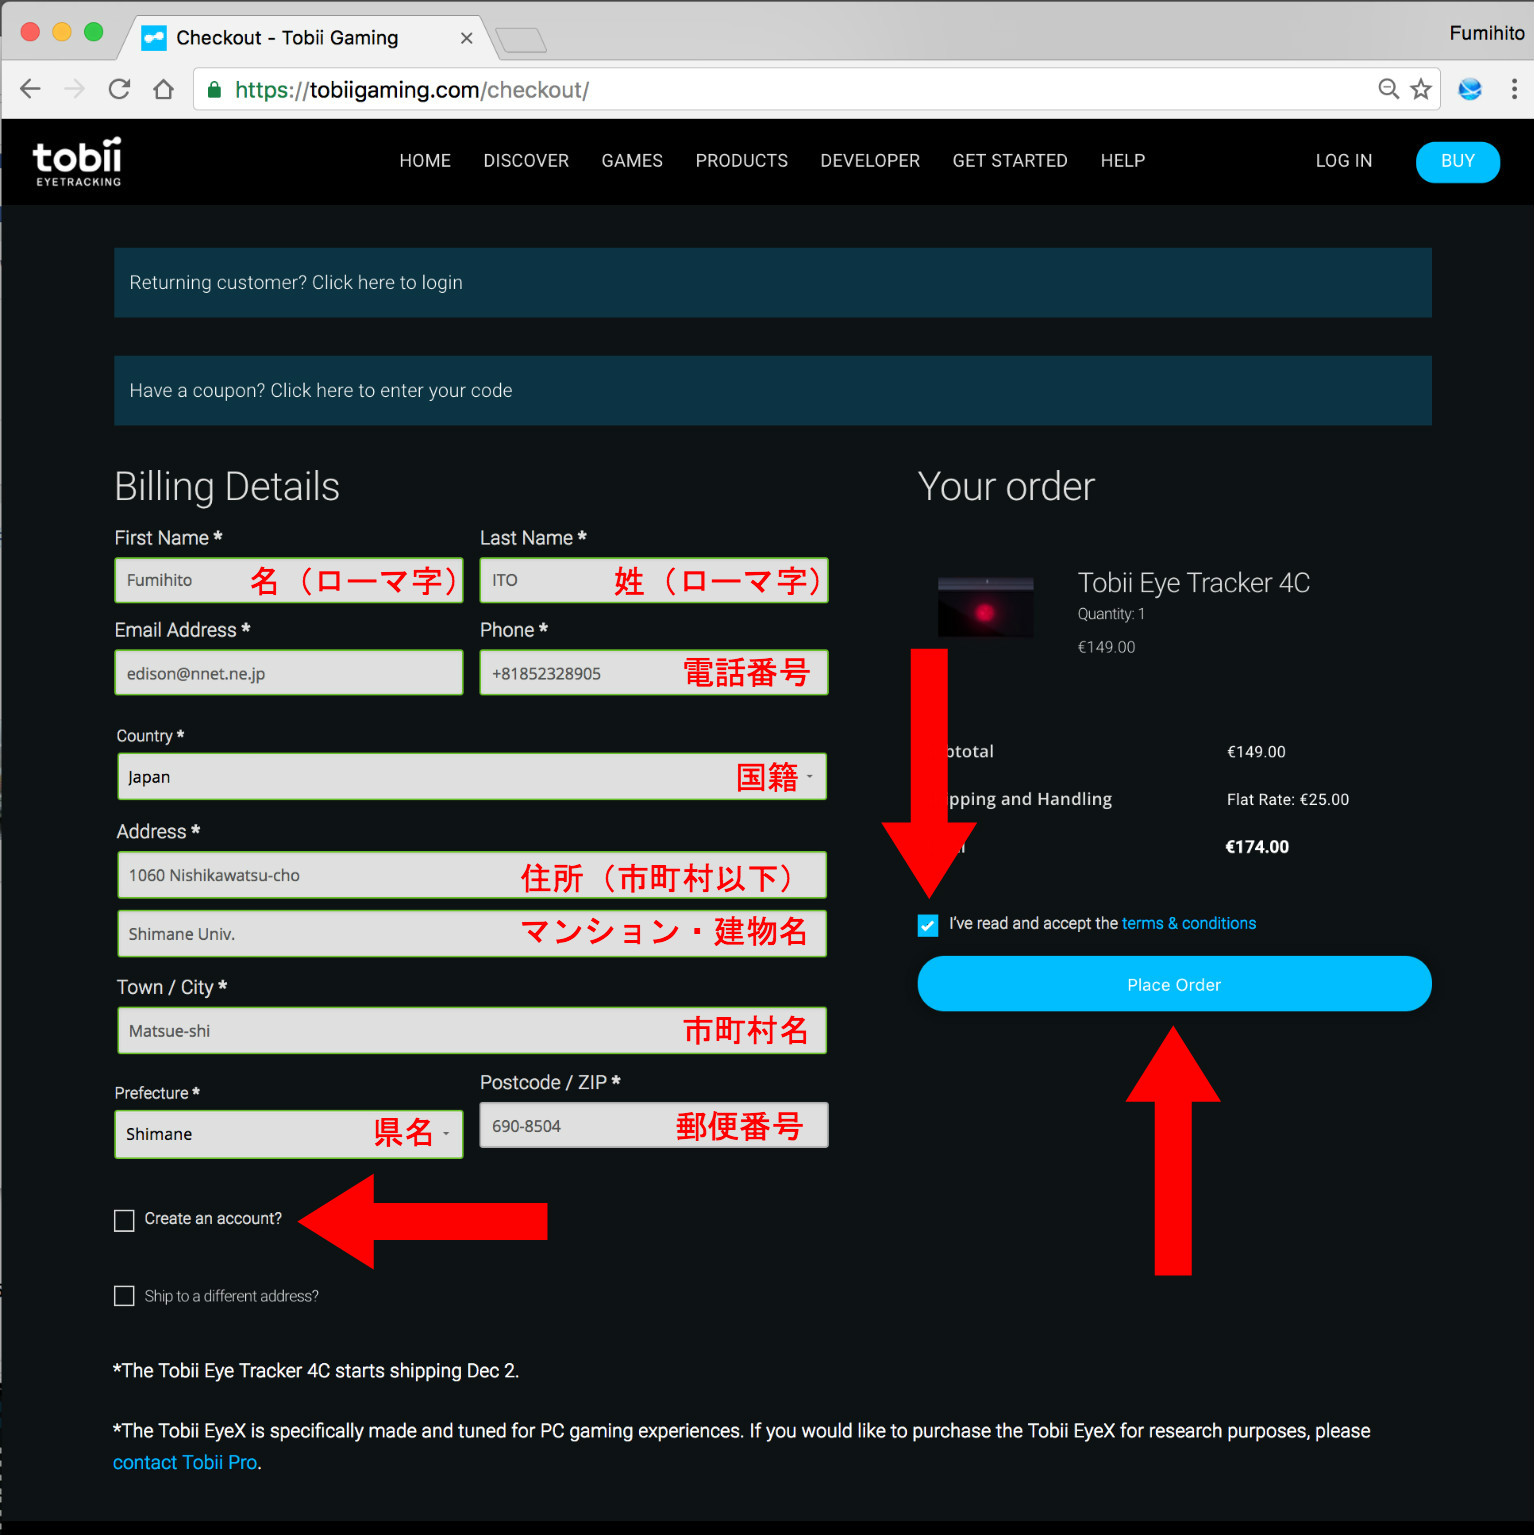
Task: Click the Flat Rate: €25.00 text
Action: click(1288, 799)
